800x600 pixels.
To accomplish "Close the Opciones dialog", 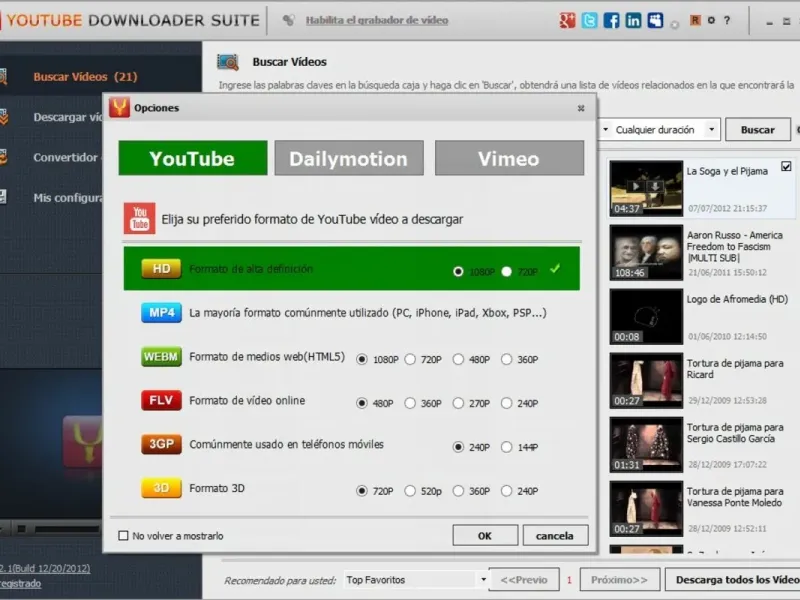I will tap(581, 108).
